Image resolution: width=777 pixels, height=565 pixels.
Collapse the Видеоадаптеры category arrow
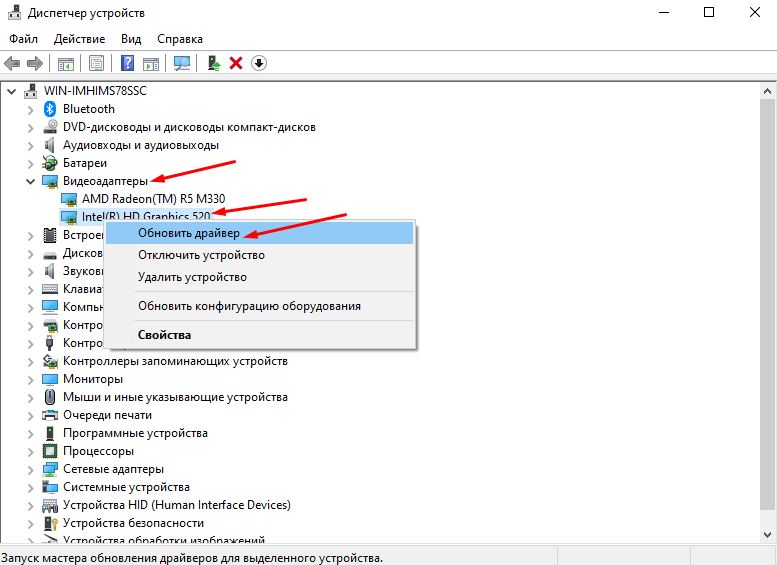point(30,181)
